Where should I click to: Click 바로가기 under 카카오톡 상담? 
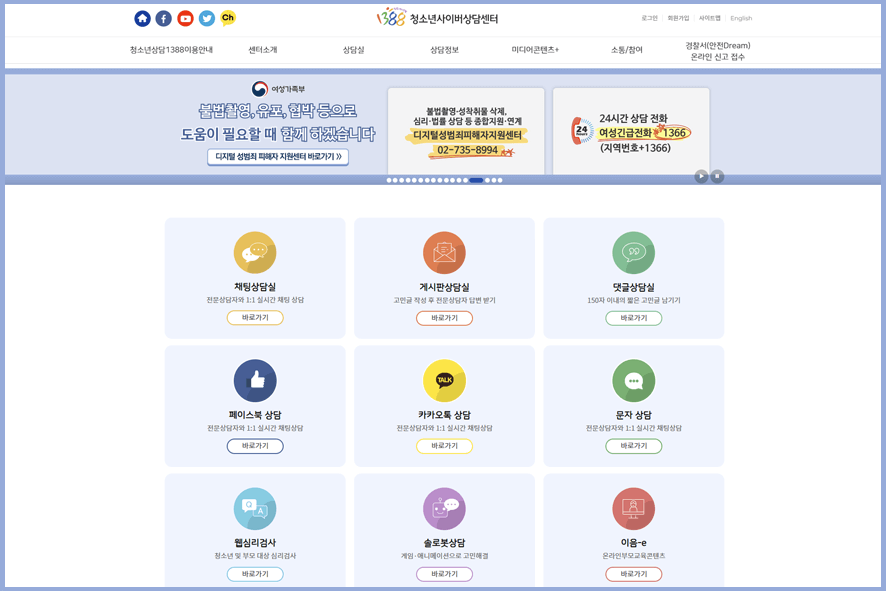[x=444, y=446]
